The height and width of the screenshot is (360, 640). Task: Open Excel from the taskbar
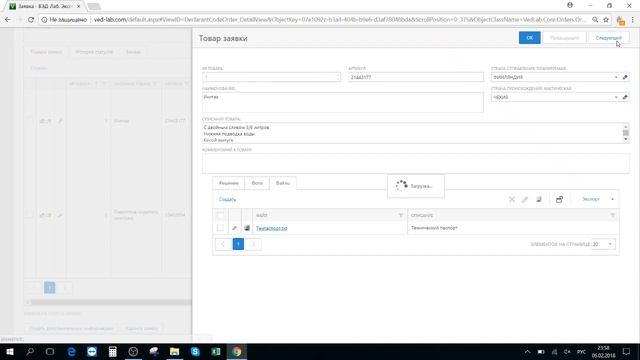point(216,351)
